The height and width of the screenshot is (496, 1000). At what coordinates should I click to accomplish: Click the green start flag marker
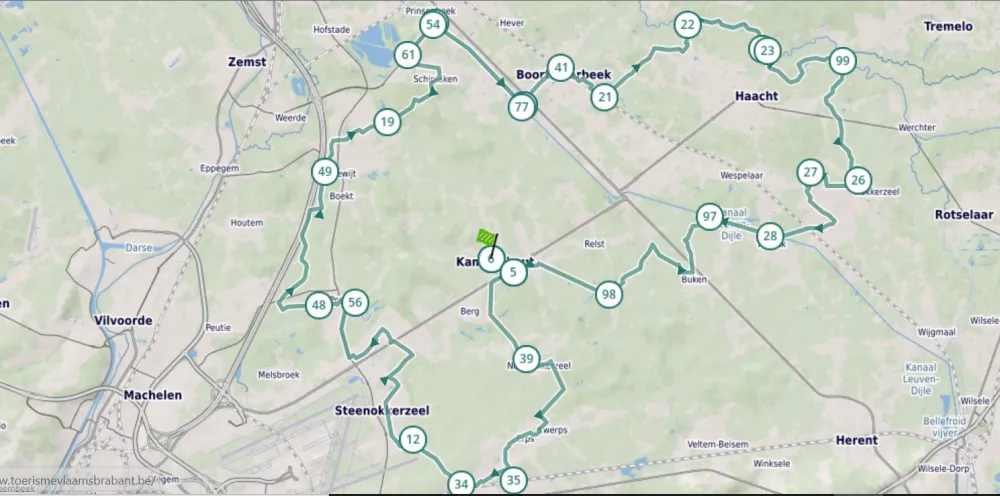coord(487,238)
